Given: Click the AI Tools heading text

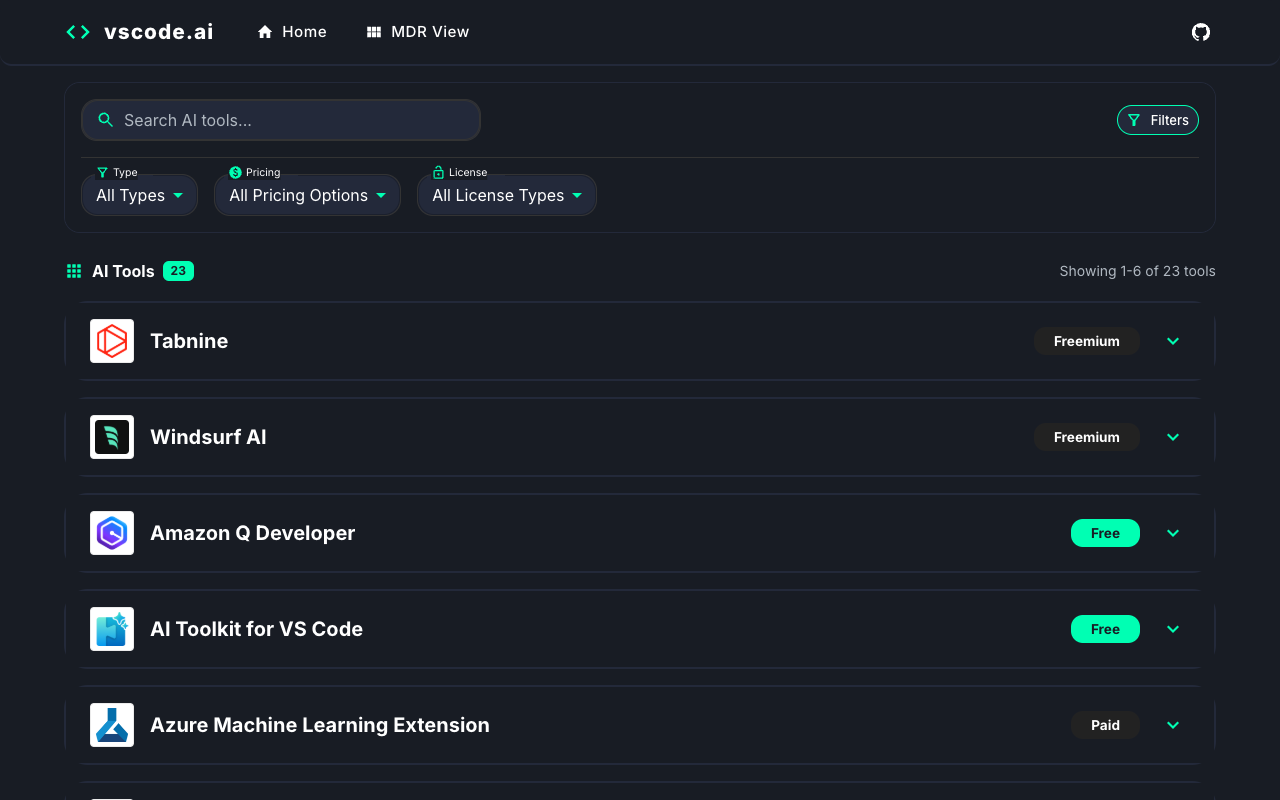Looking at the screenshot, I should tap(123, 271).
